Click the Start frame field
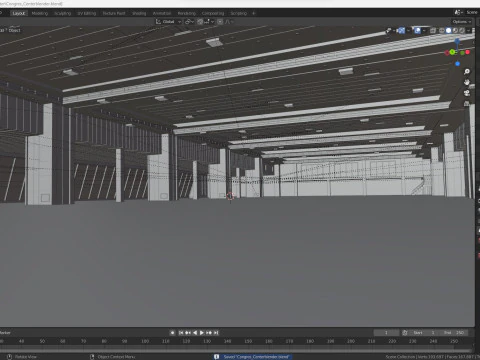480x360 pixels. pos(424,333)
